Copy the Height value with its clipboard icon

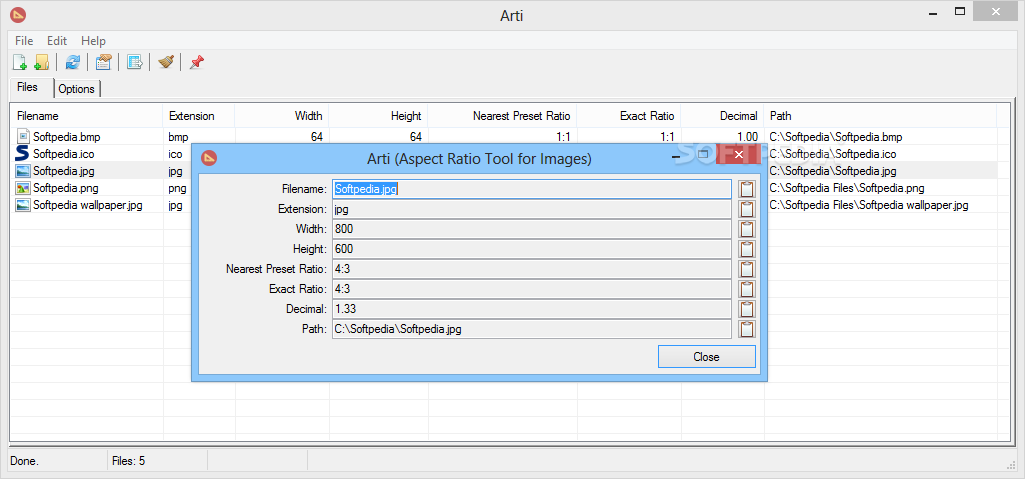pos(747,249)
